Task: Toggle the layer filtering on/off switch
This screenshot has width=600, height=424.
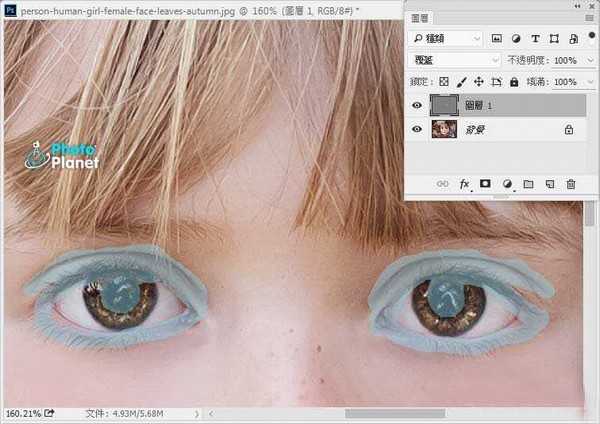Action: [x=592, y=35]
